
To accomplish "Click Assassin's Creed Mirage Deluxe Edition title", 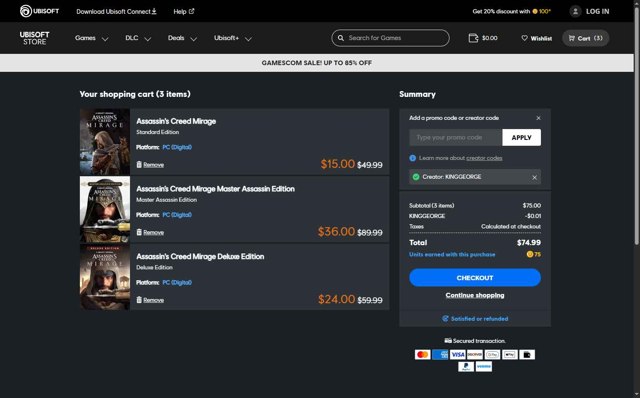I will click(x=200, y=257).
